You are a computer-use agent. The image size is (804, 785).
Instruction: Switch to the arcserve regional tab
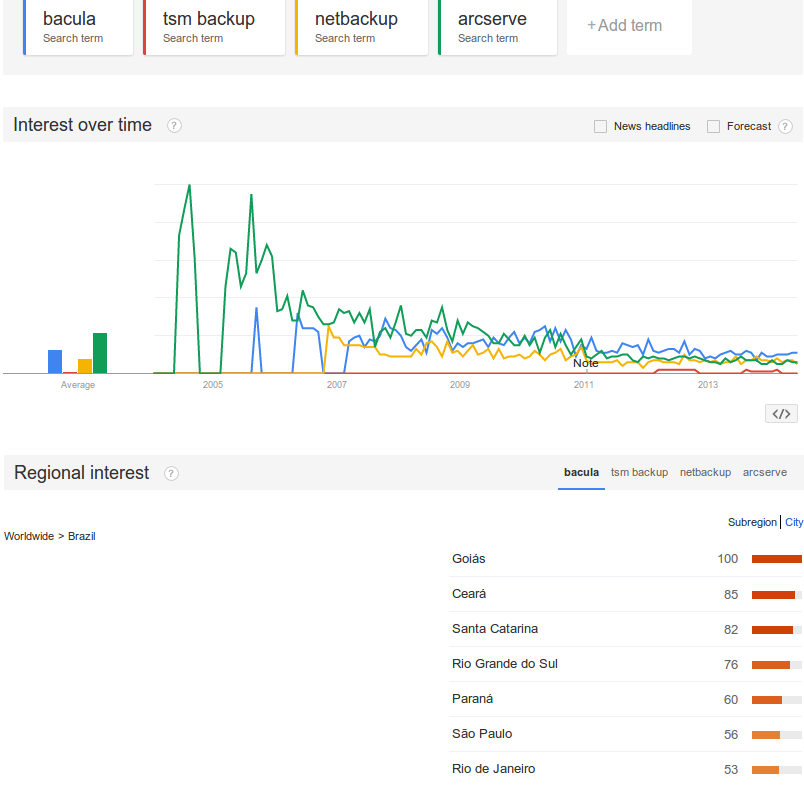point(765,472)
